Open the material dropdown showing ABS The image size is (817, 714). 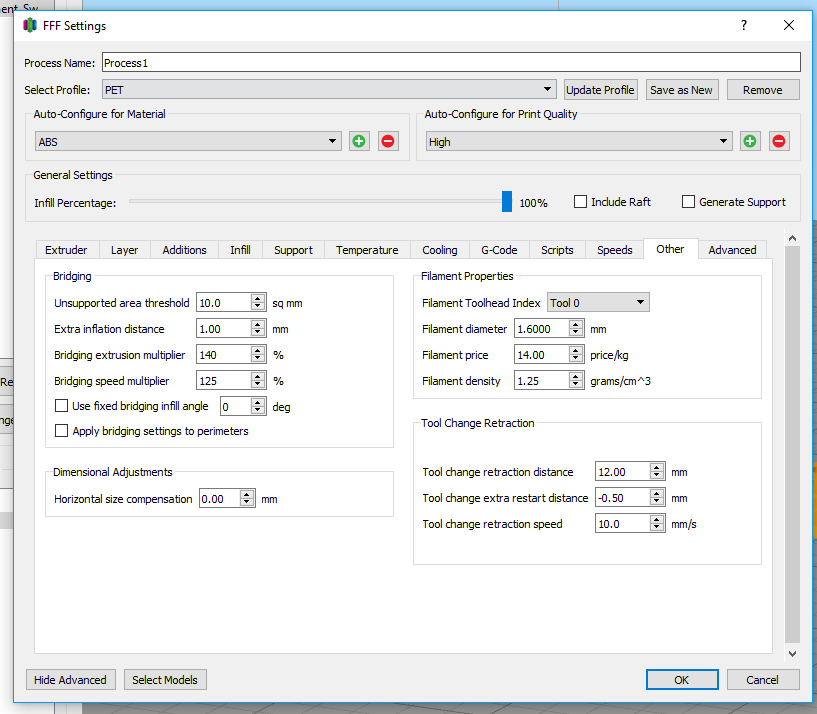point(188,142)
